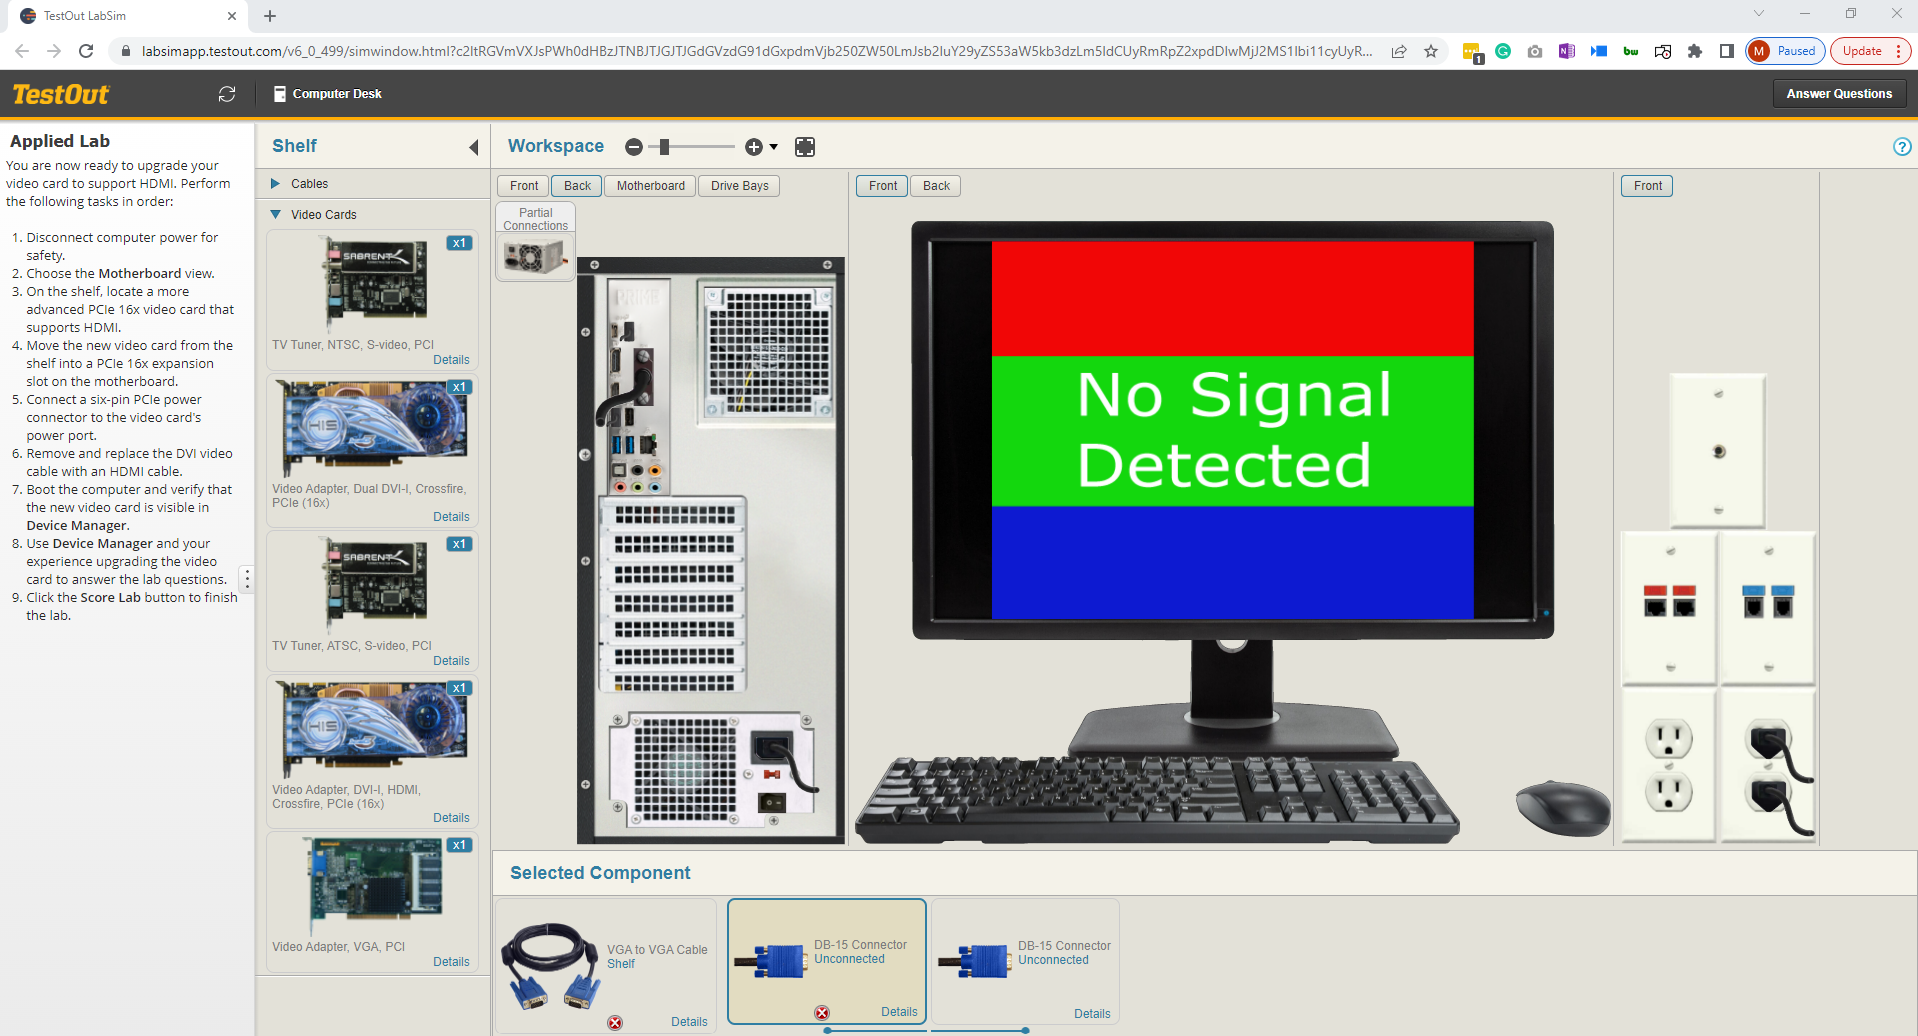Bookmark this page with star icon
The image size is (1918, 1036).
click(x=1431, y=51)
